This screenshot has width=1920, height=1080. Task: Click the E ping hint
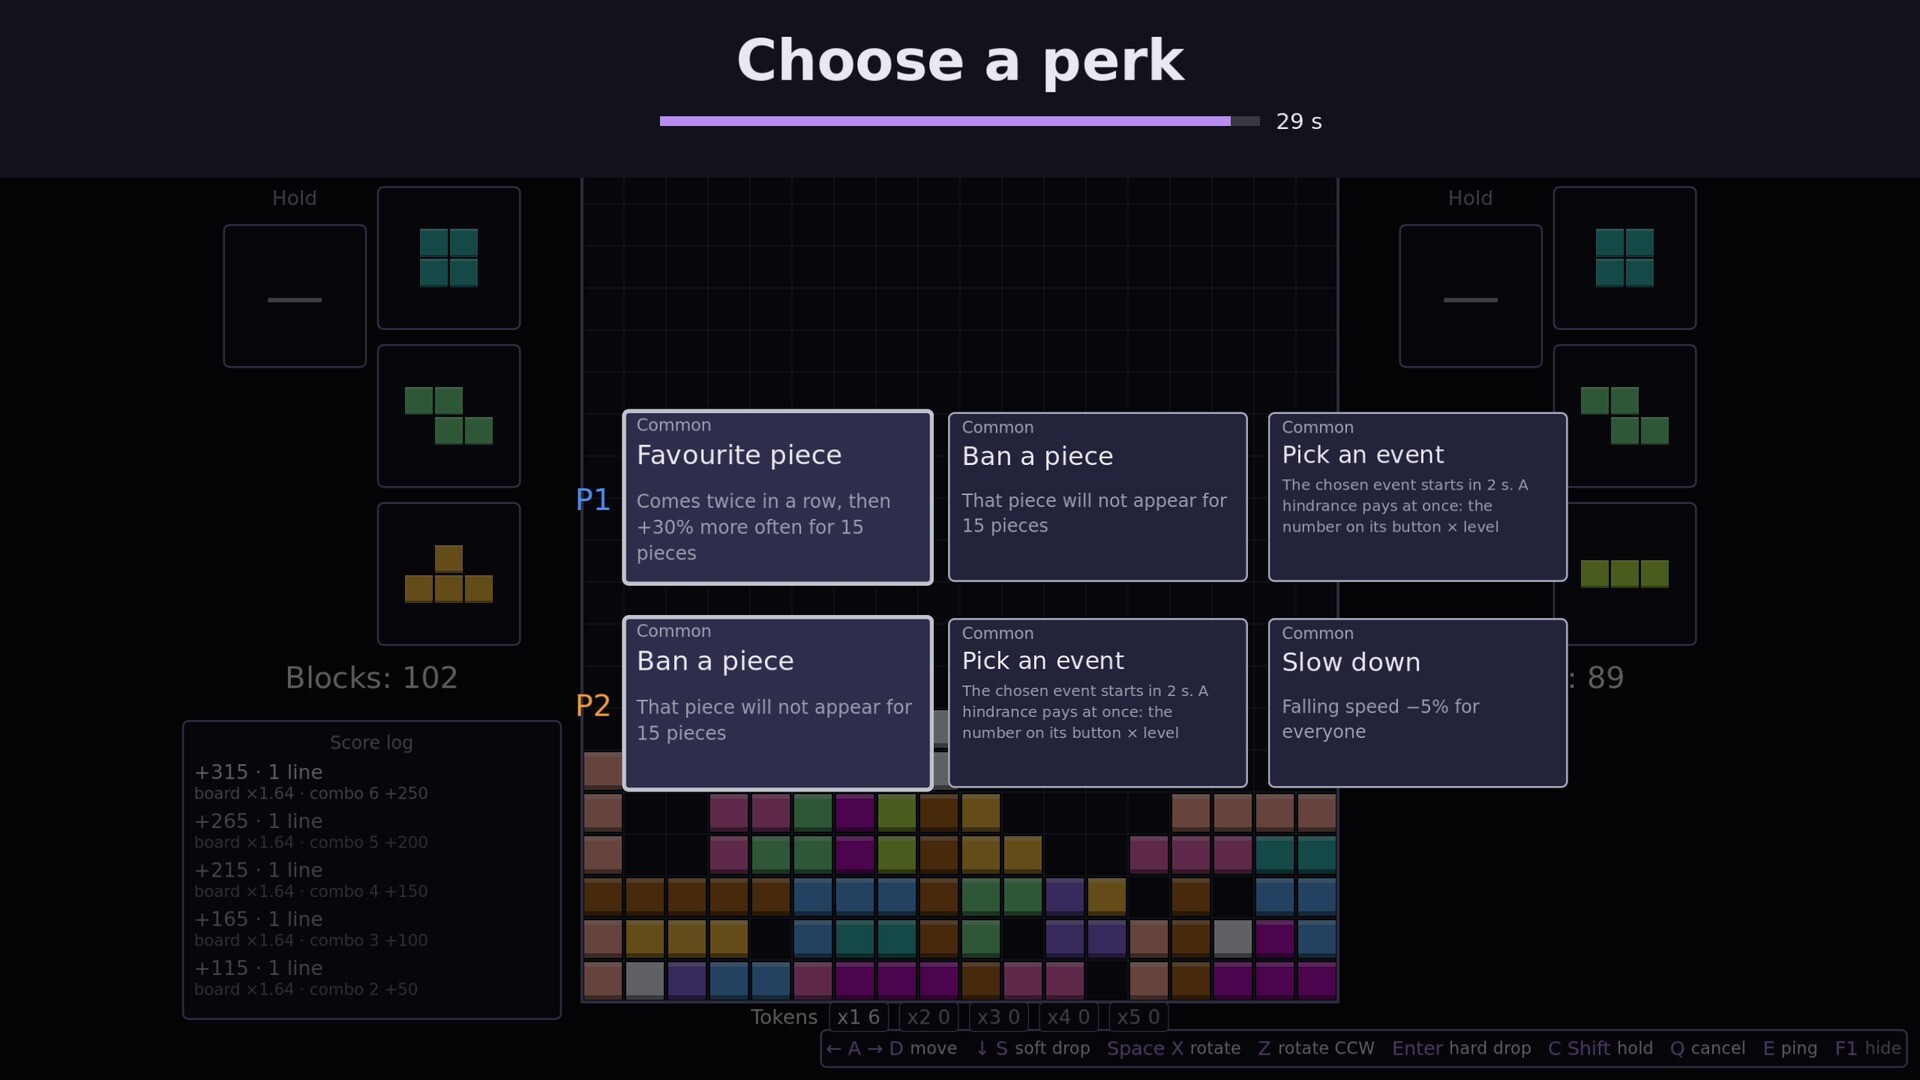(1790, 1048)
